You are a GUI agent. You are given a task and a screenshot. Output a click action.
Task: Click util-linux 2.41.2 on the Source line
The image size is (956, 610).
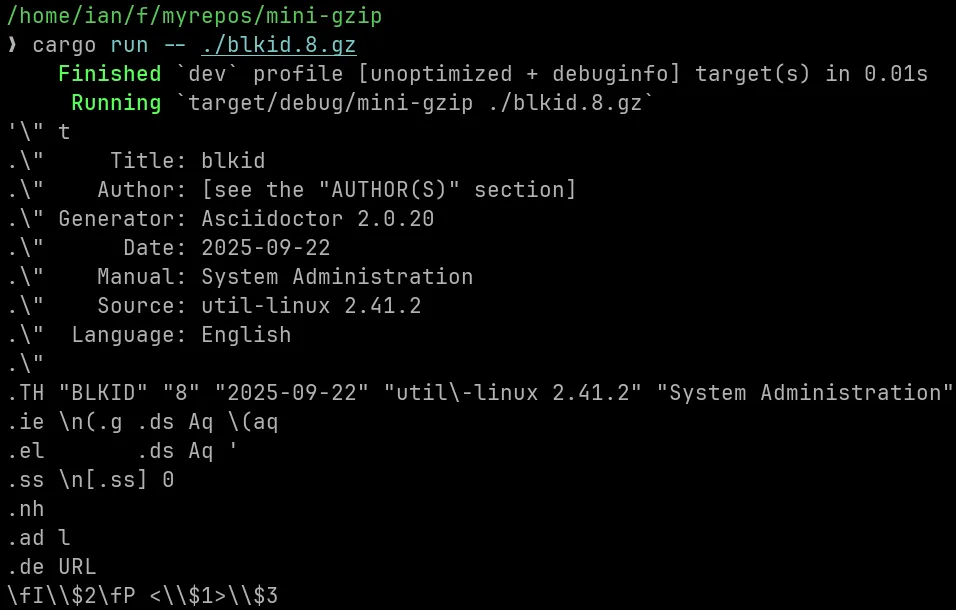click(311, 306)
